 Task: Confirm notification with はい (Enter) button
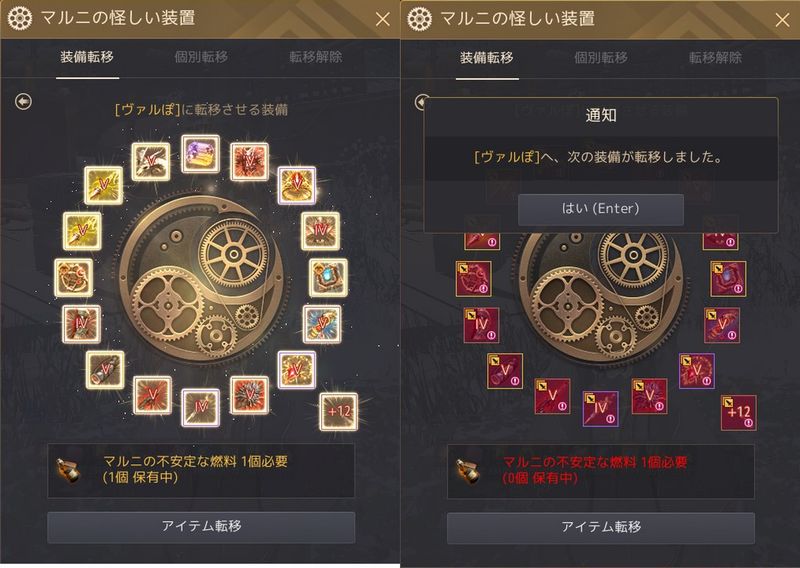pos(601,209)
